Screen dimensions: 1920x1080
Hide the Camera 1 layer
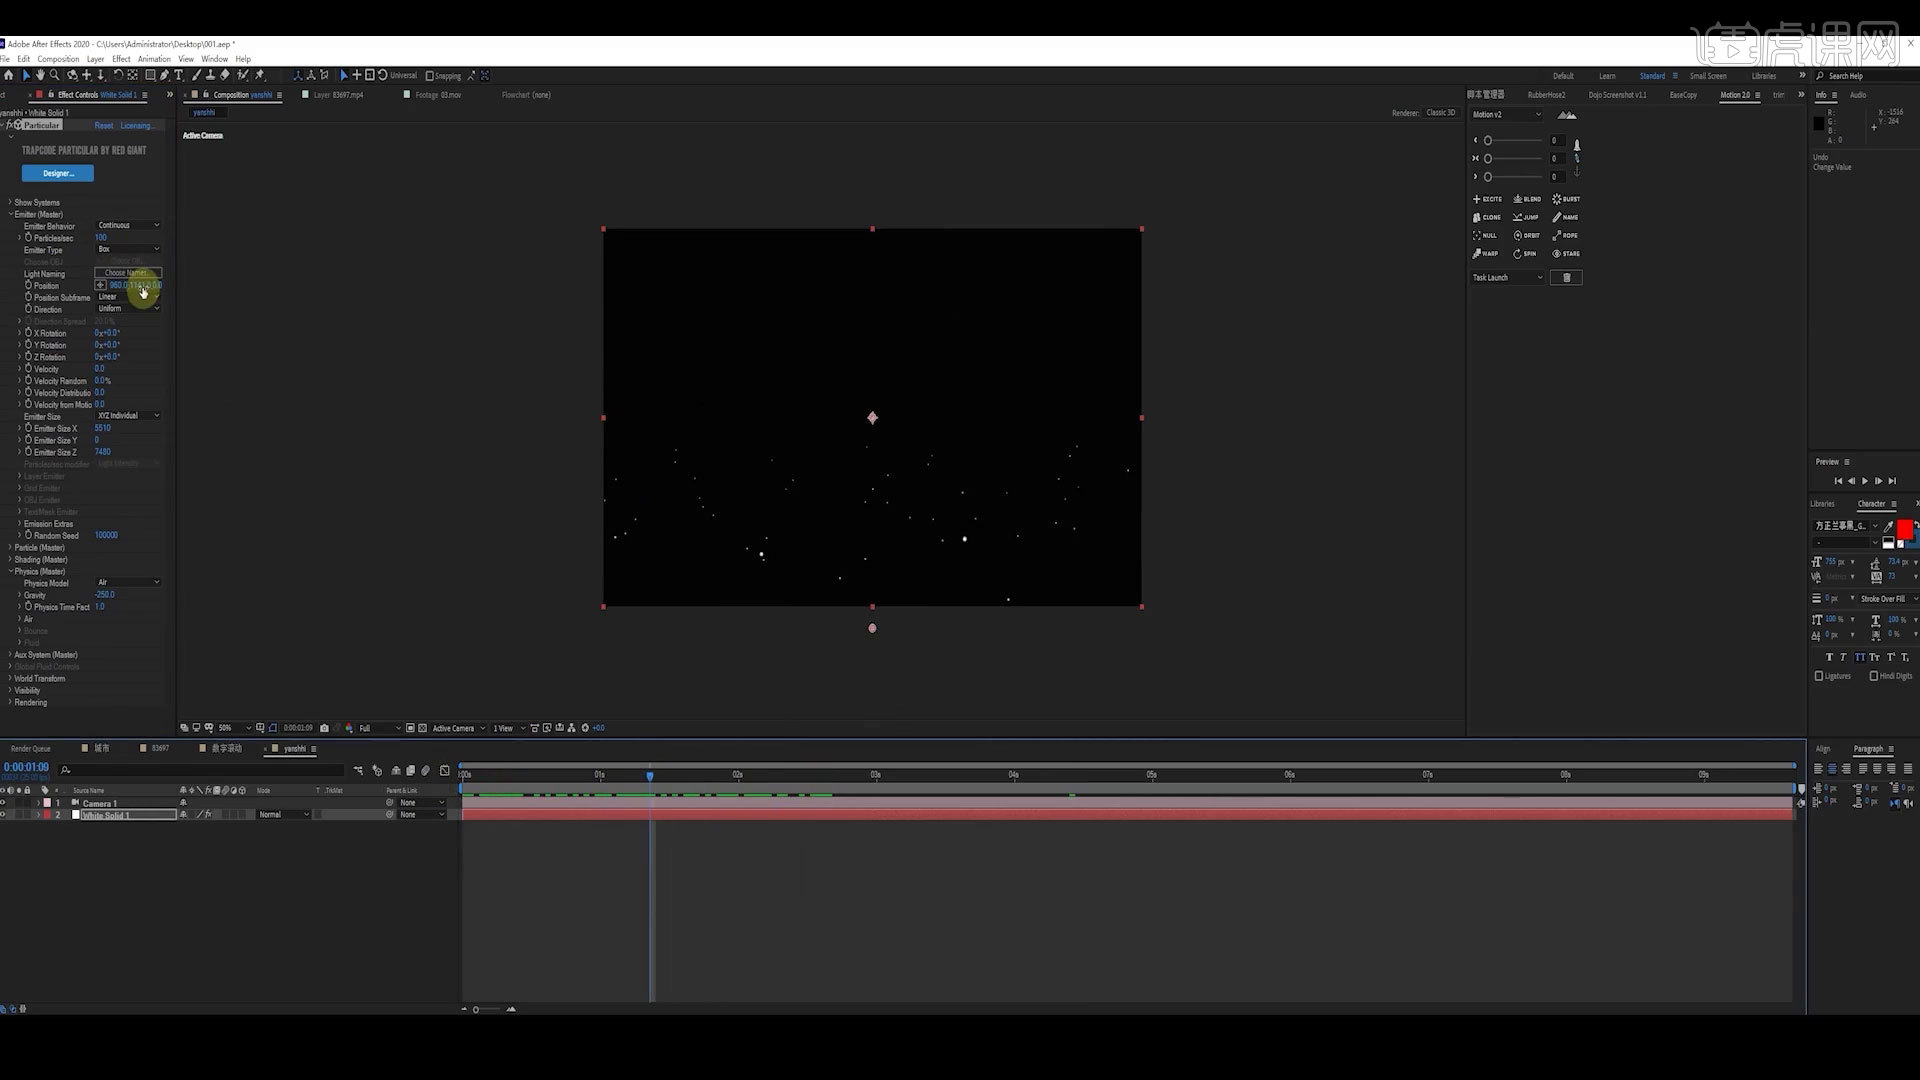tap(3, 803)
